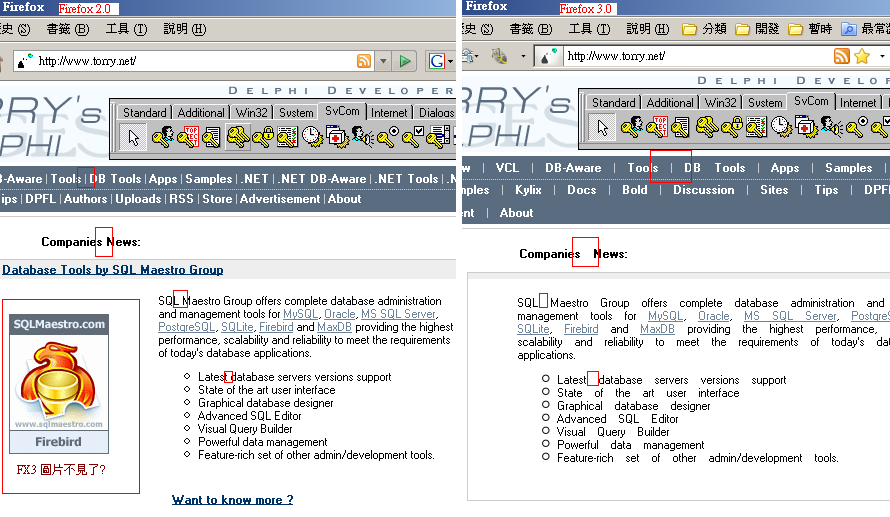Open the 工具 (T) menu in Firefox 2.0
This screenshot has height=517, width=890.
(126, 29)
